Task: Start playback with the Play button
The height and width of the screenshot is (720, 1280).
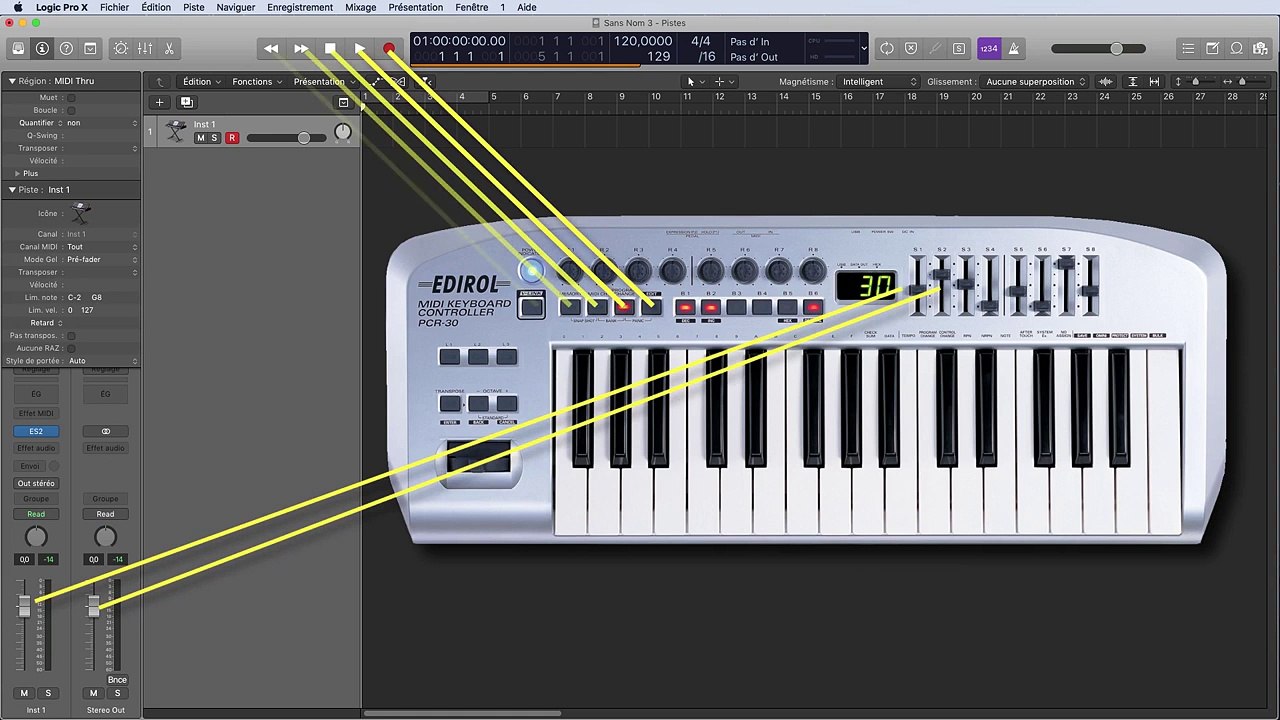Action: click(x=360, y=48)
